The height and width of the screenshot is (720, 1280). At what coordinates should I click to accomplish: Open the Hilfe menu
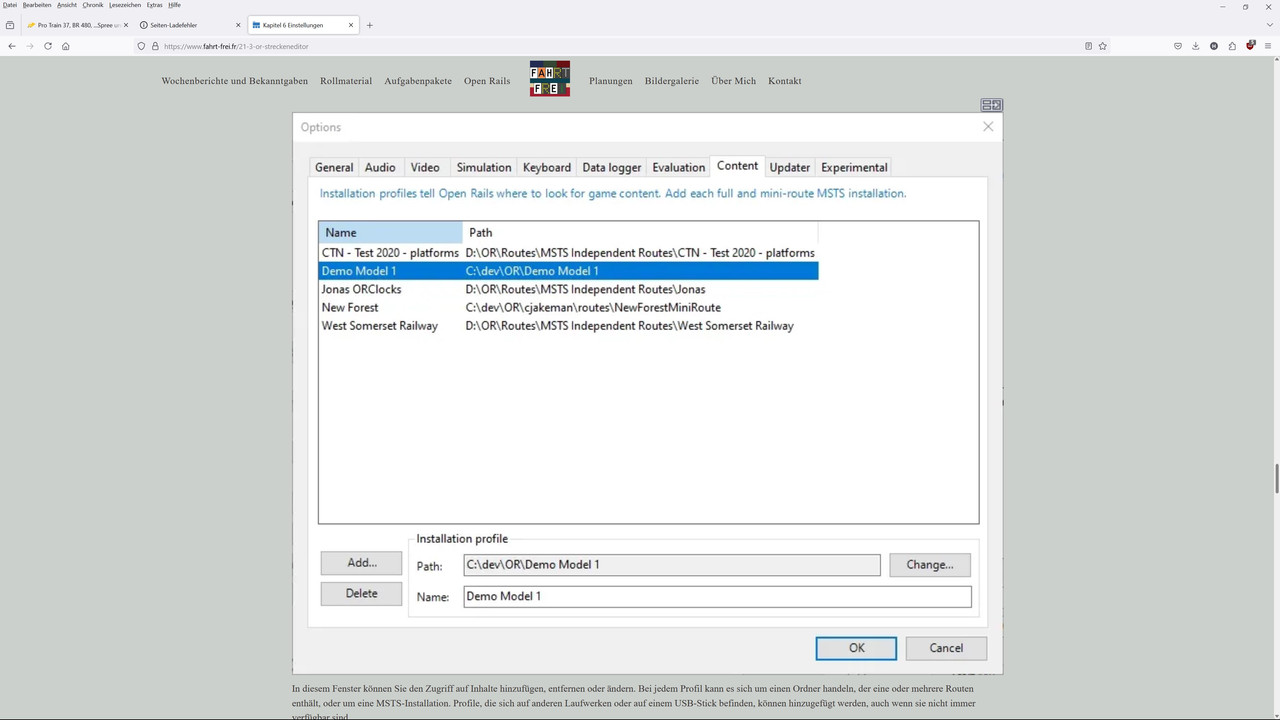click(x=174, y=5)
